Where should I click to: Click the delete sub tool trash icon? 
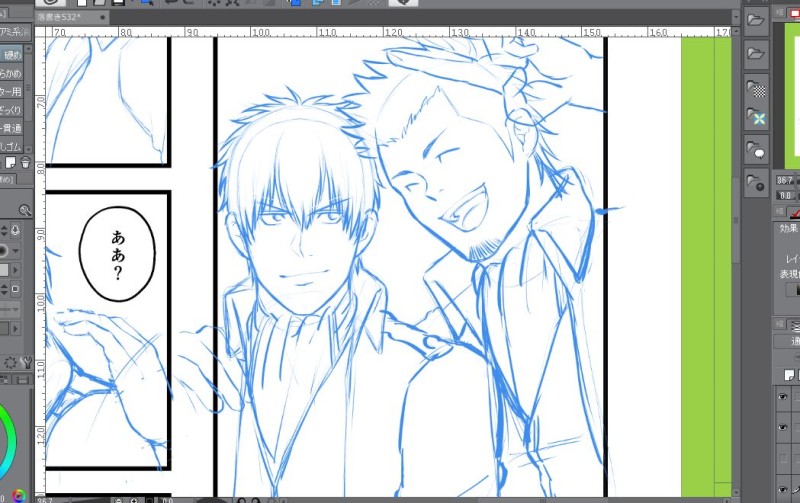(25, 163)
